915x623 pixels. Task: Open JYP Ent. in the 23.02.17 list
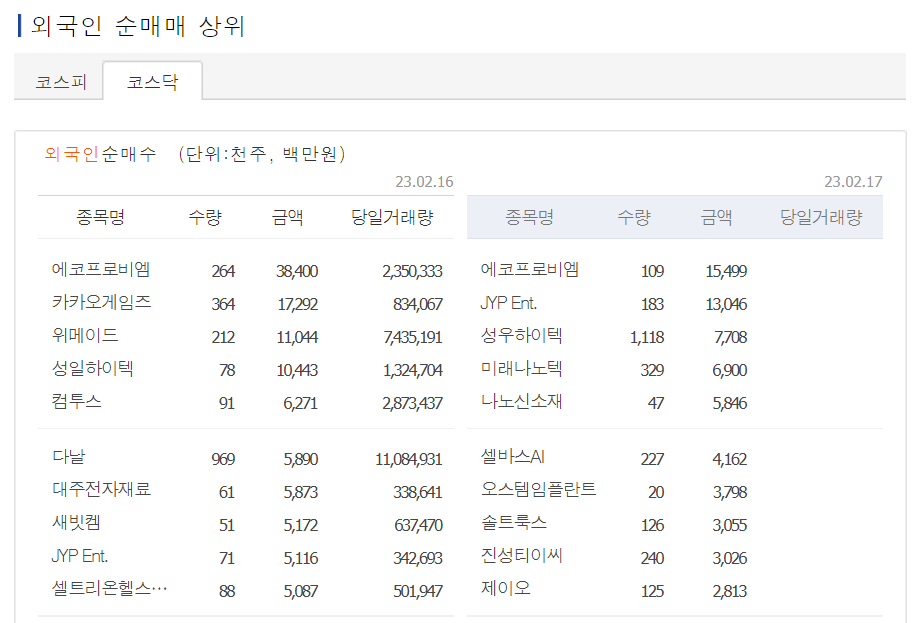point(508,303)
